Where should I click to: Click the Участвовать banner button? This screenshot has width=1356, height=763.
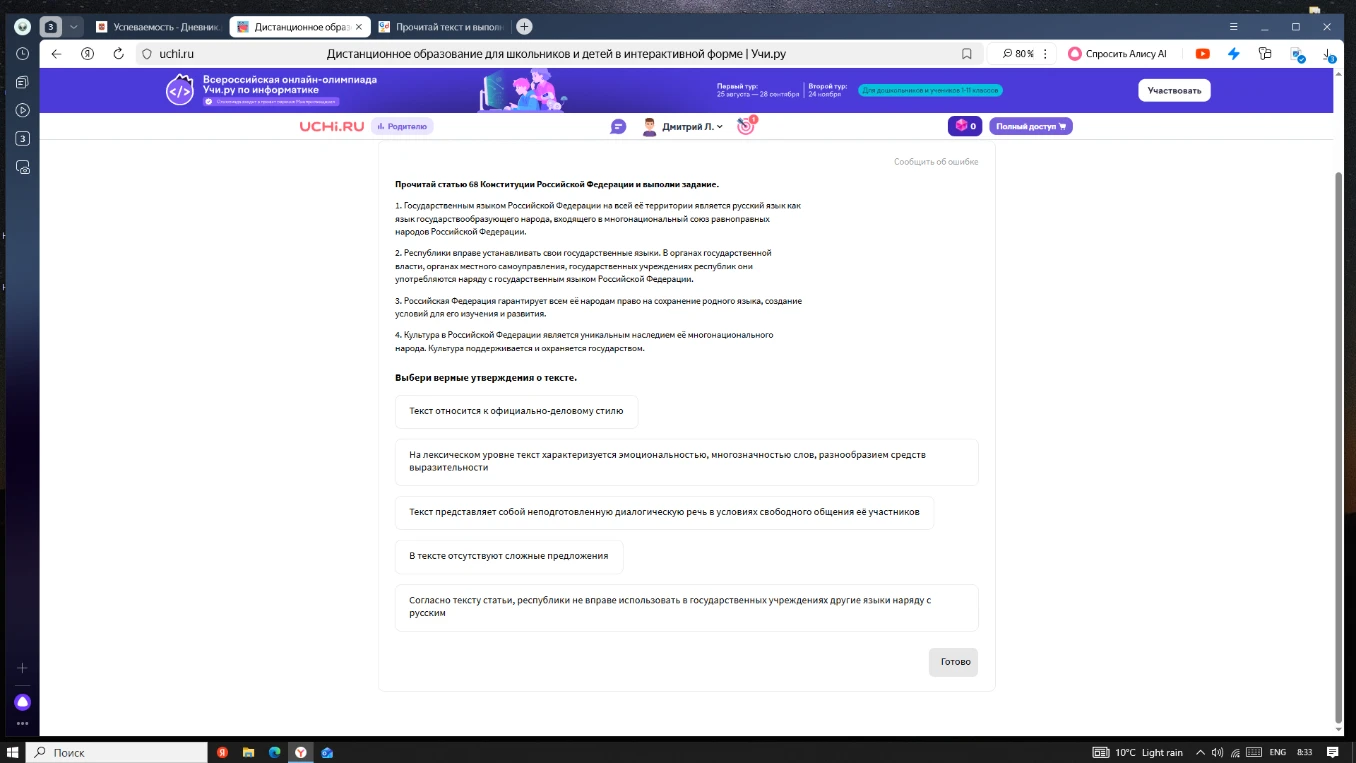(1174, 90)
